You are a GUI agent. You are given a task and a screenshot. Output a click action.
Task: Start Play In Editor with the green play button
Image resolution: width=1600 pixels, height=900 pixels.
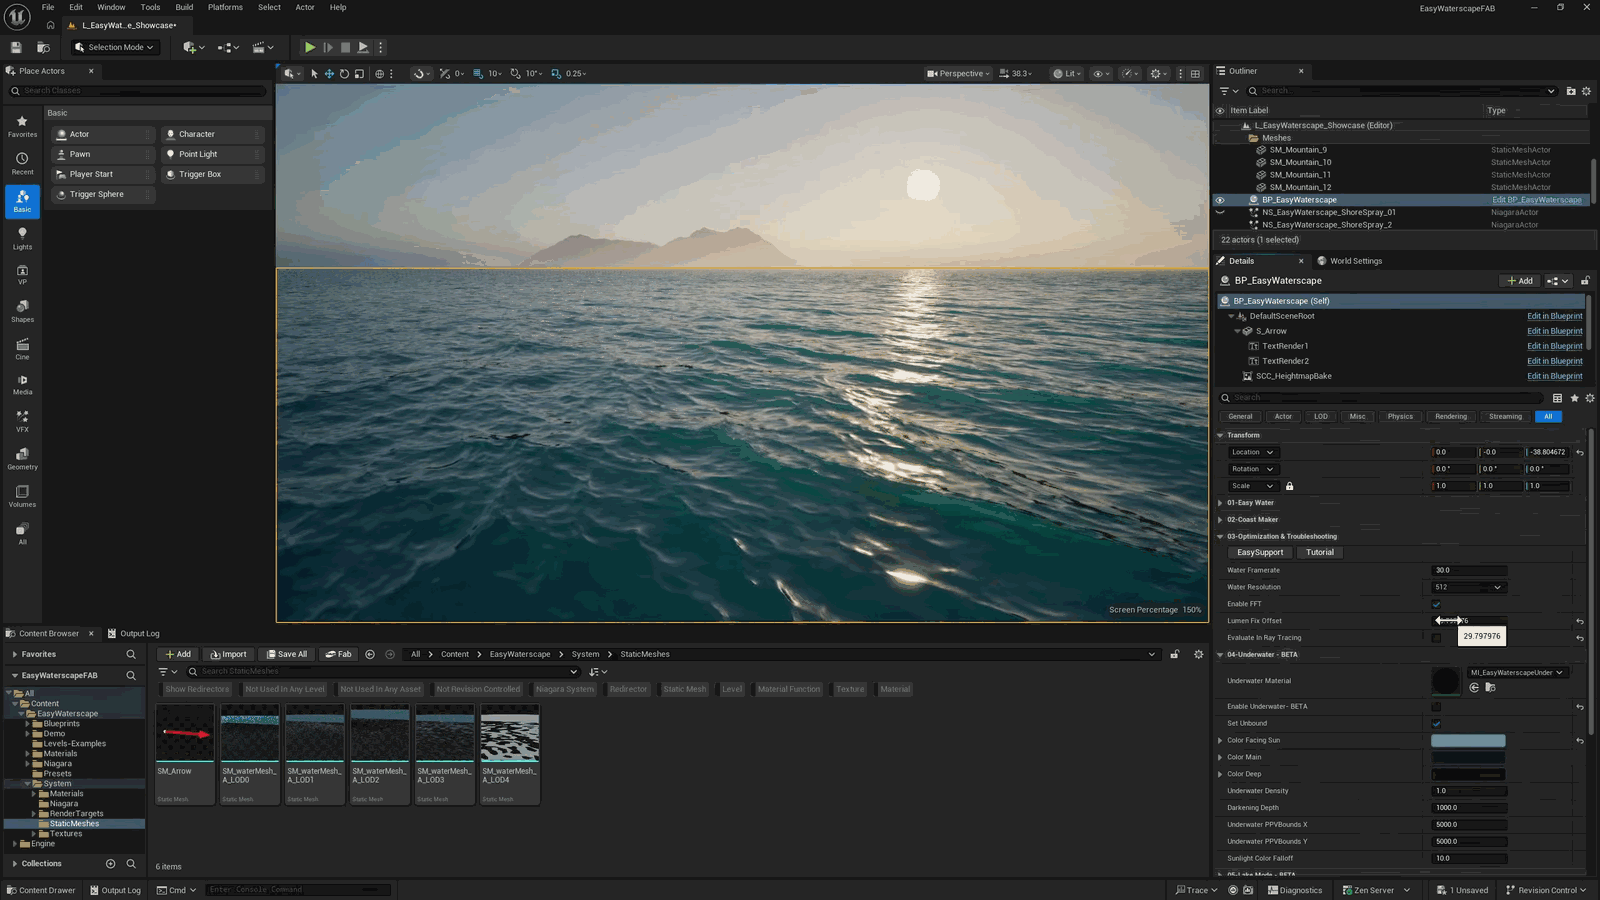pos(310,47)
